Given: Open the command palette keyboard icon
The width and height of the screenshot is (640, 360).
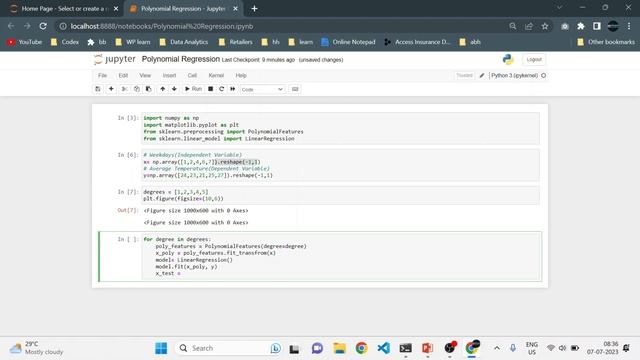Looking at the screenshot, I should (x=295, y=89).
